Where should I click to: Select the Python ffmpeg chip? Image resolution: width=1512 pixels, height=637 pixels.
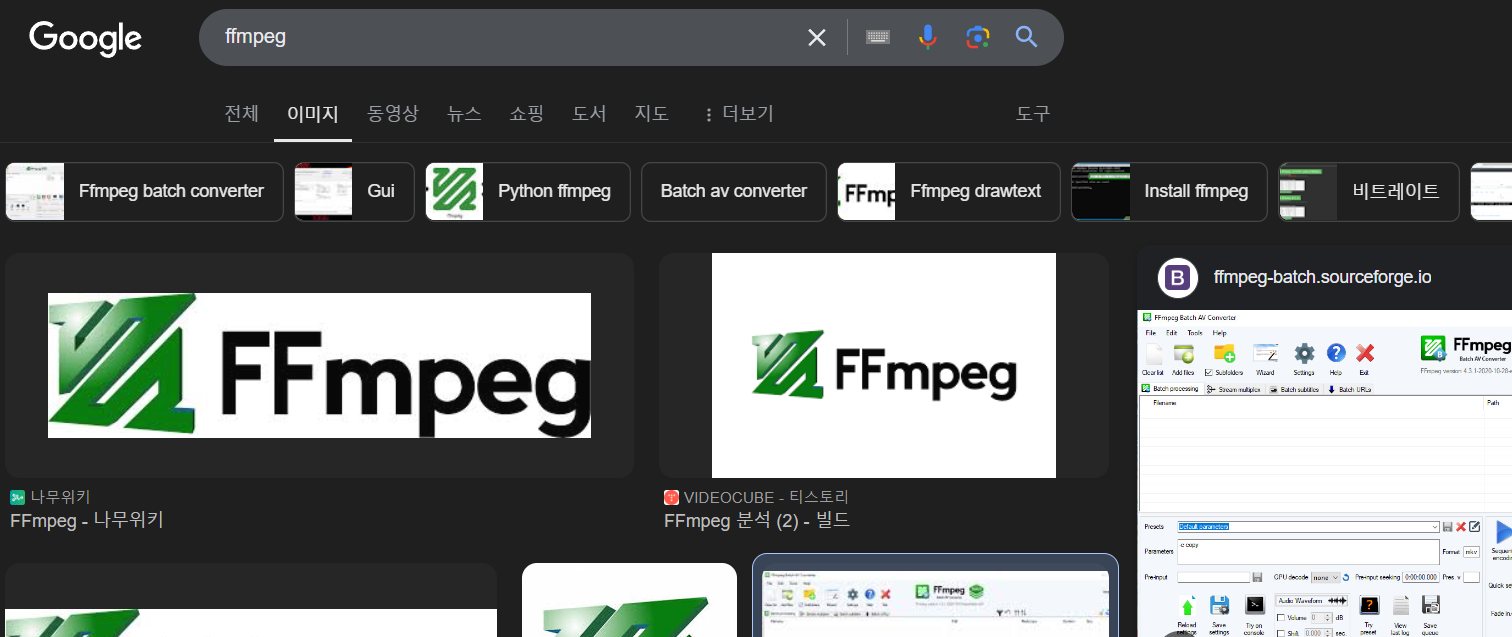528,191
